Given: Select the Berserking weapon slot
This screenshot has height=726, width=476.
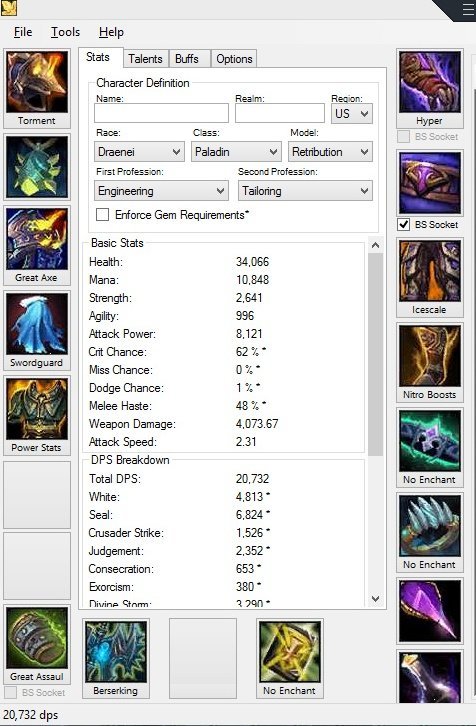Looking at the screenshot, I should click(116, 658).
